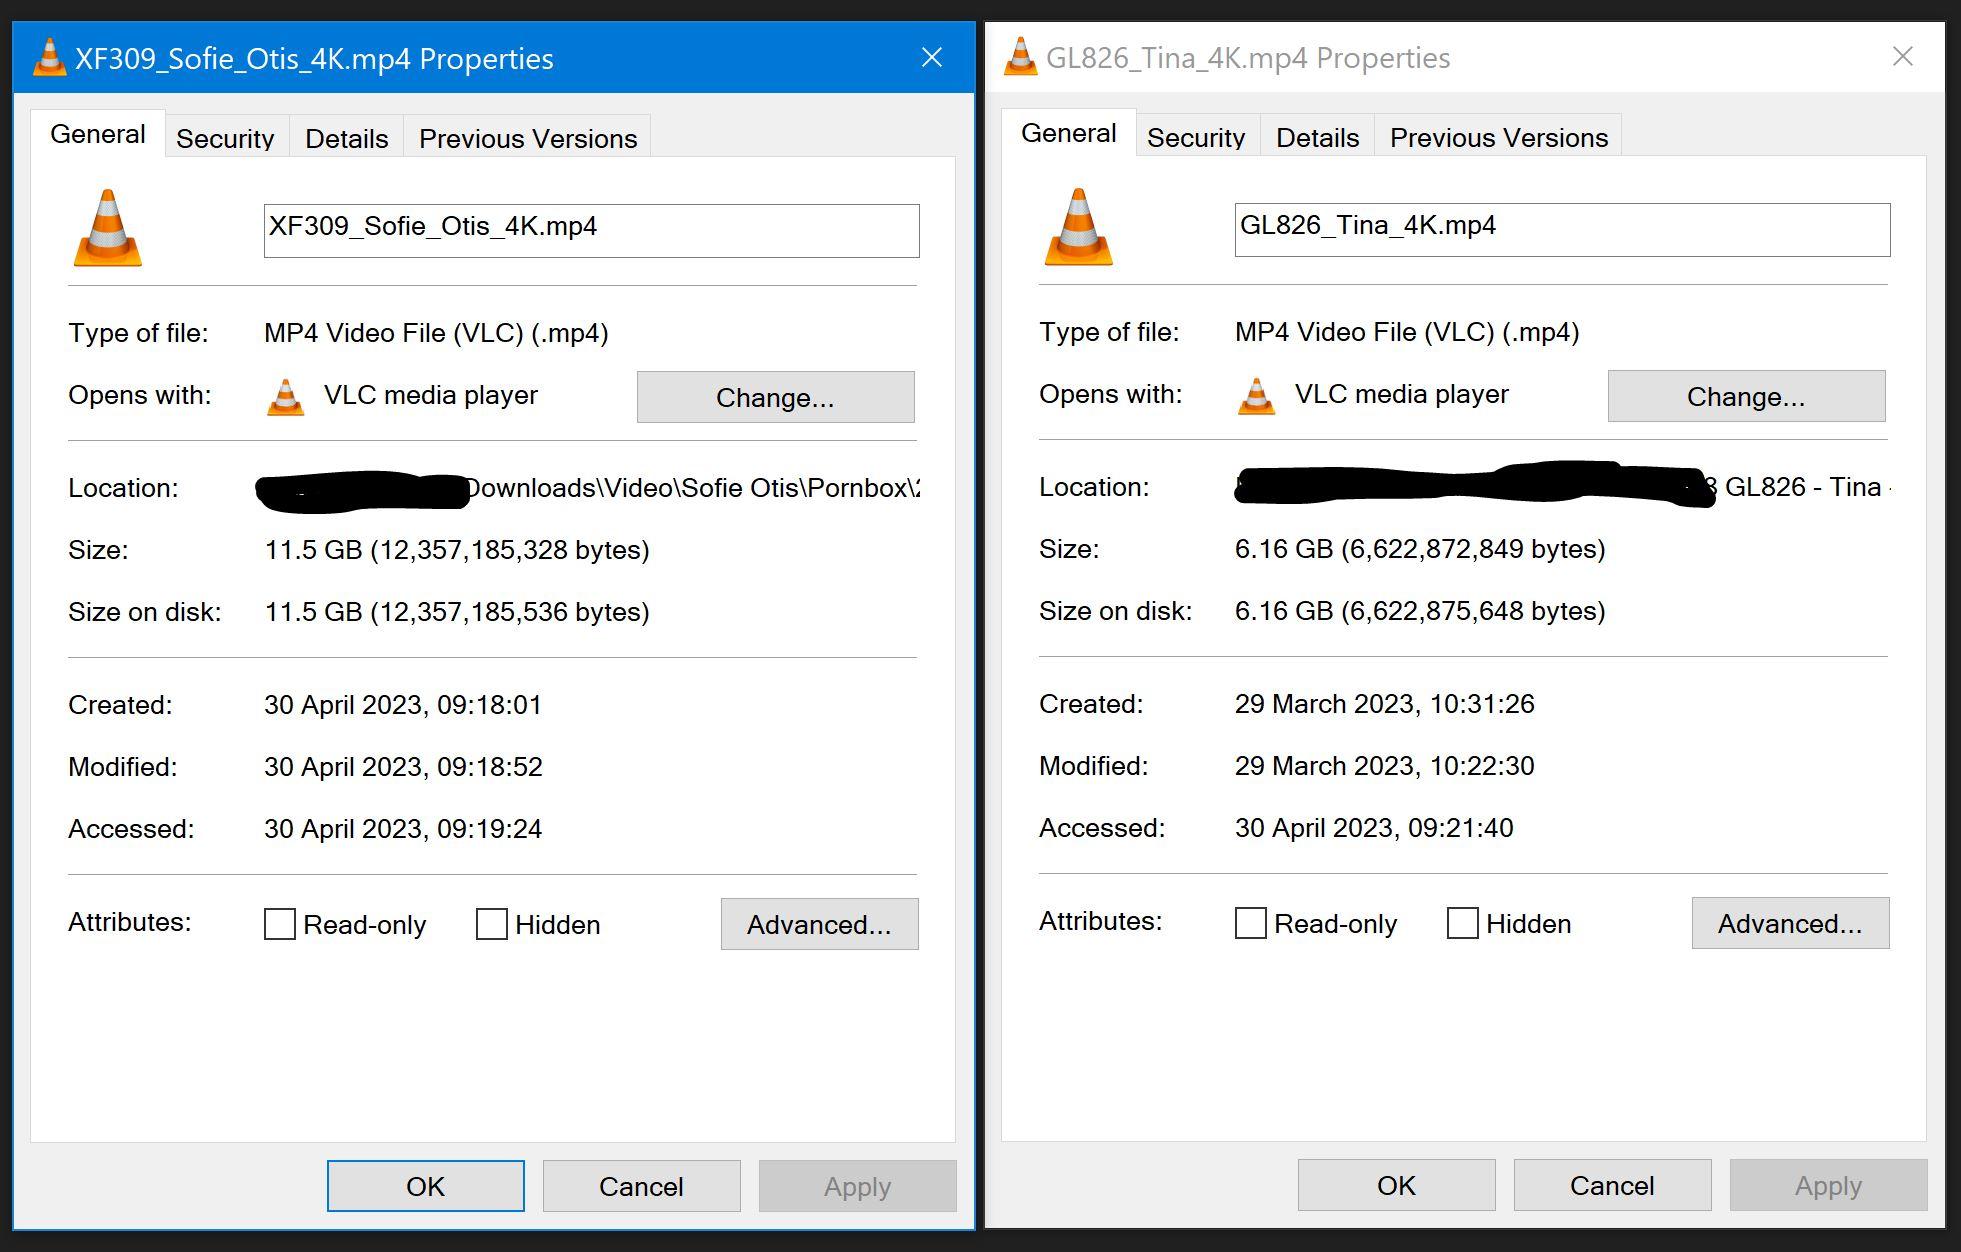Click large VLC file icon beside XF309 filename
The image size is (1961, 1252).
(108, 229)
